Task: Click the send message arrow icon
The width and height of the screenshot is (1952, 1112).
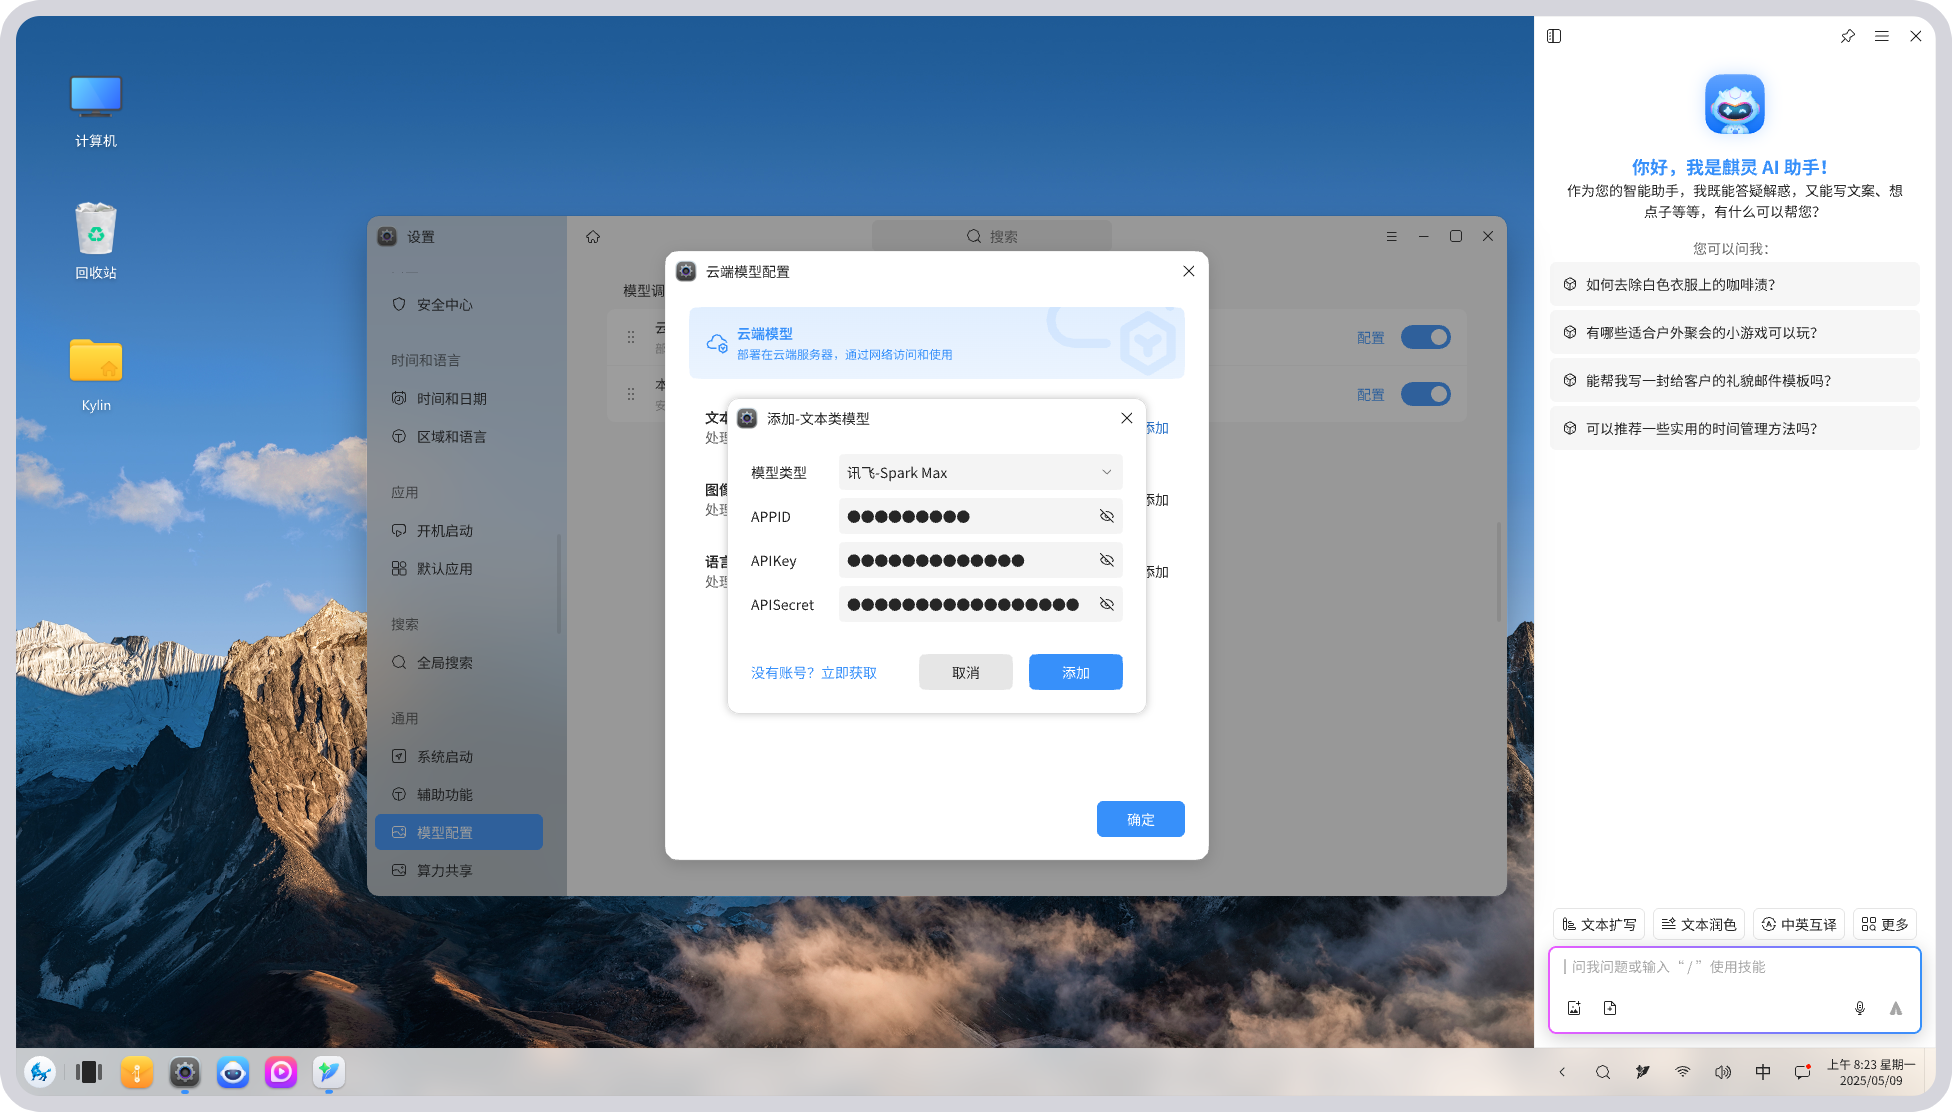Action: (x=1895, y=1008)
